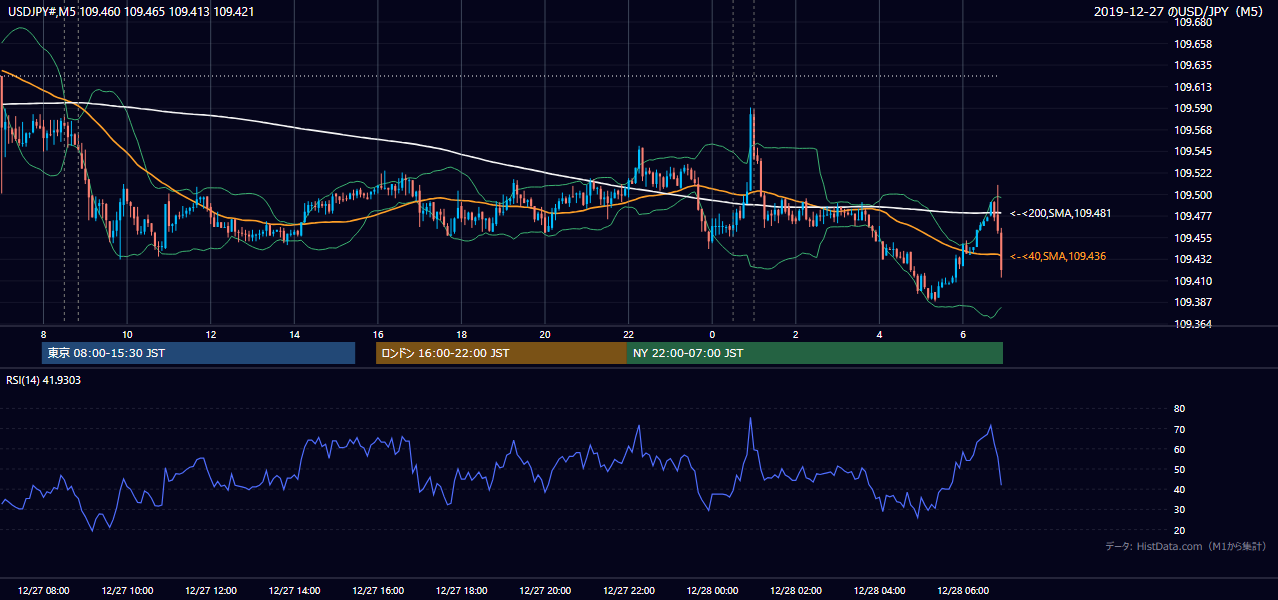Viewport: 1278px width, 600px height.
Task: Click price axis value 109.455
Action: (1193, 238)
